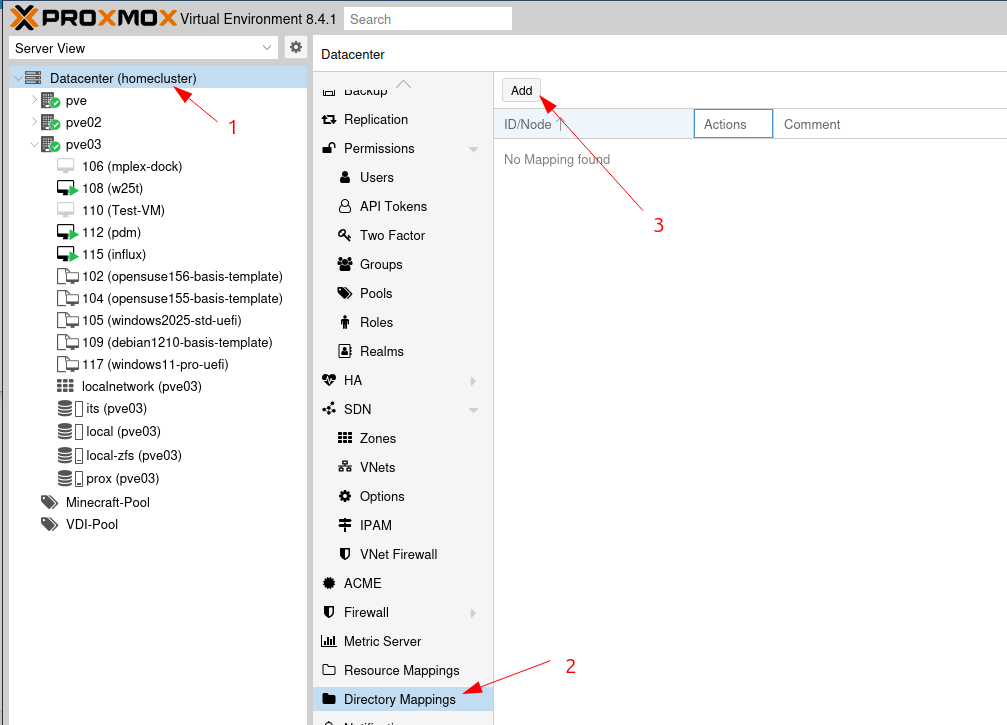This screenshot has height=725, width=1007.
Task: Collapse the Datacenter (homecluster) tree
Action: (17, 78)
